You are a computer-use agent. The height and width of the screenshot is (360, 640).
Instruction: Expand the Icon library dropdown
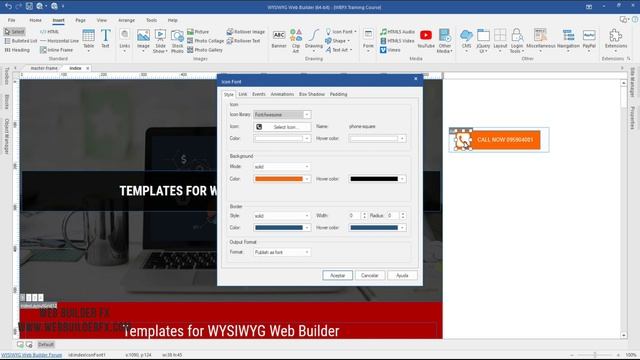[x=307, y=115]
